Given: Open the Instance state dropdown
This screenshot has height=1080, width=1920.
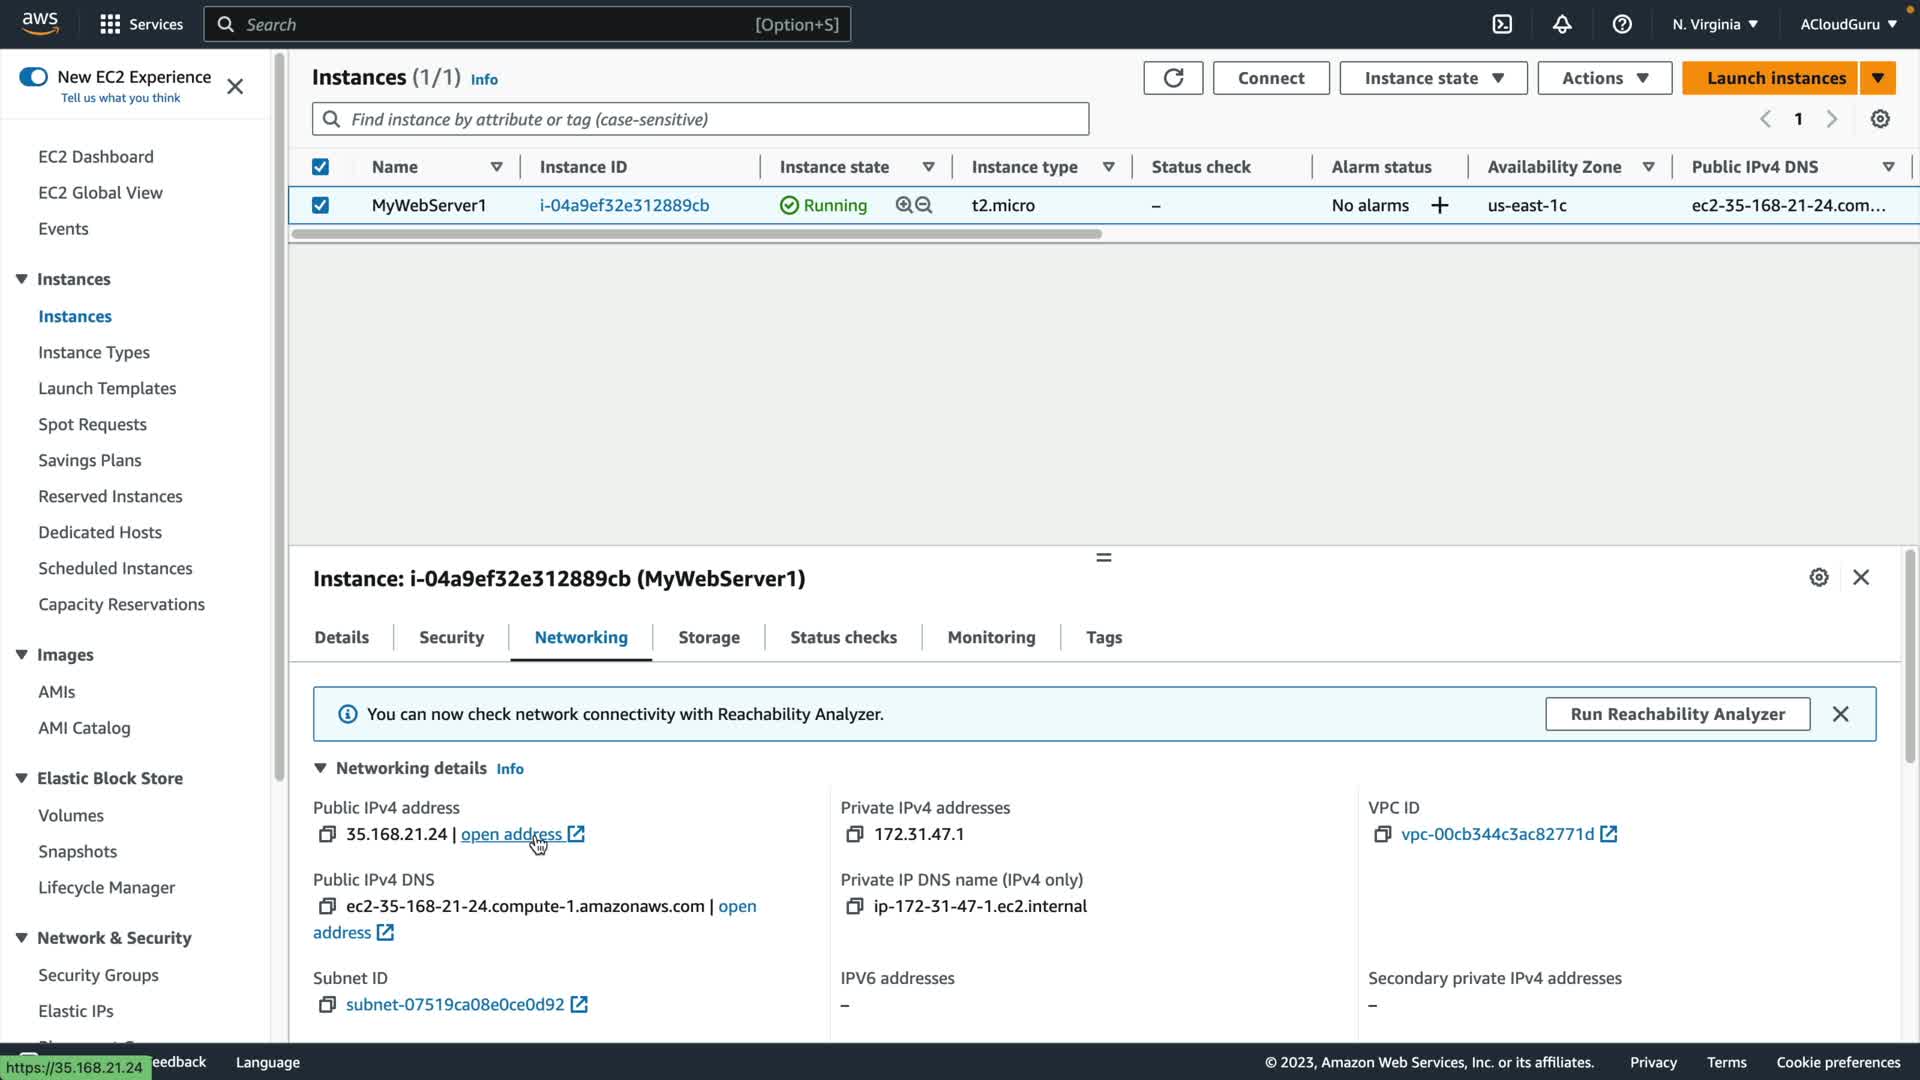Looking at the screenshot, I should pos(1432,78).
